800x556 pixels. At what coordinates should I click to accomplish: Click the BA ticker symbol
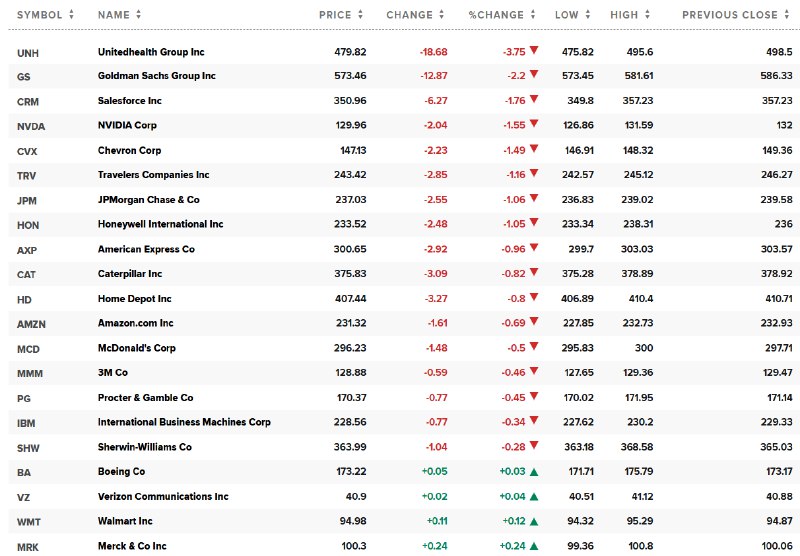point(24,473)
